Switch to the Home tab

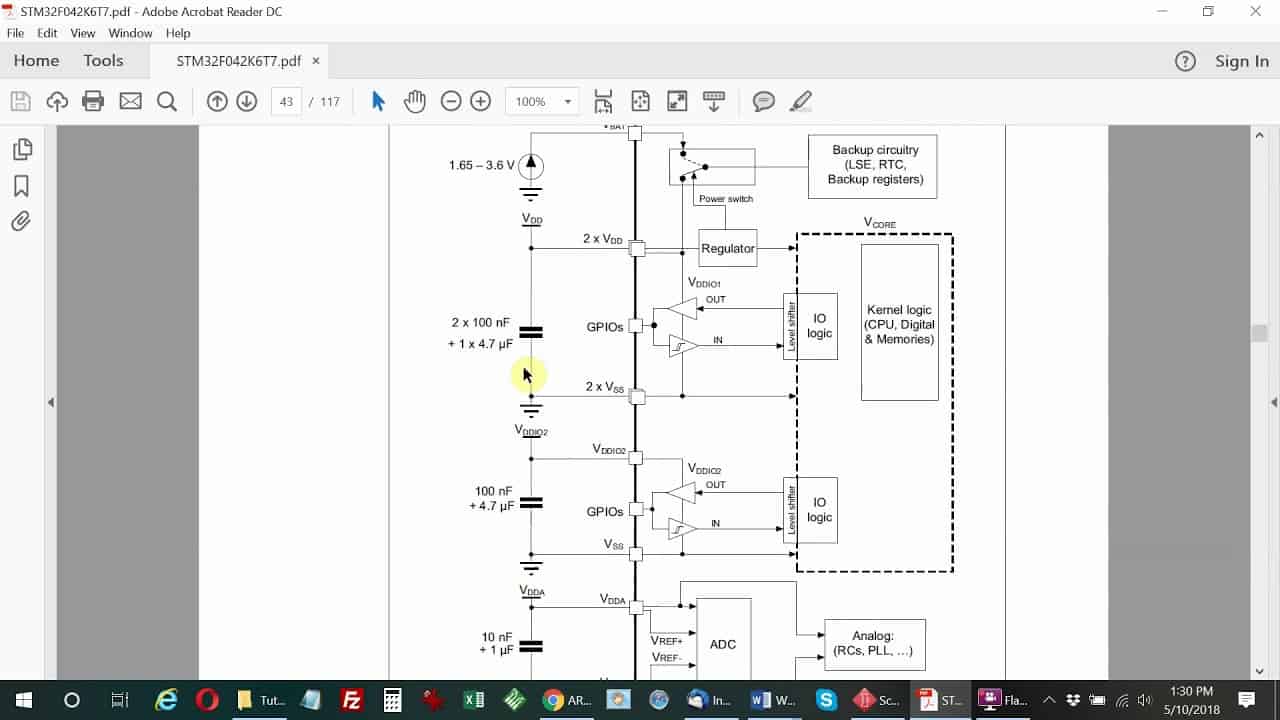click(36, 61)
